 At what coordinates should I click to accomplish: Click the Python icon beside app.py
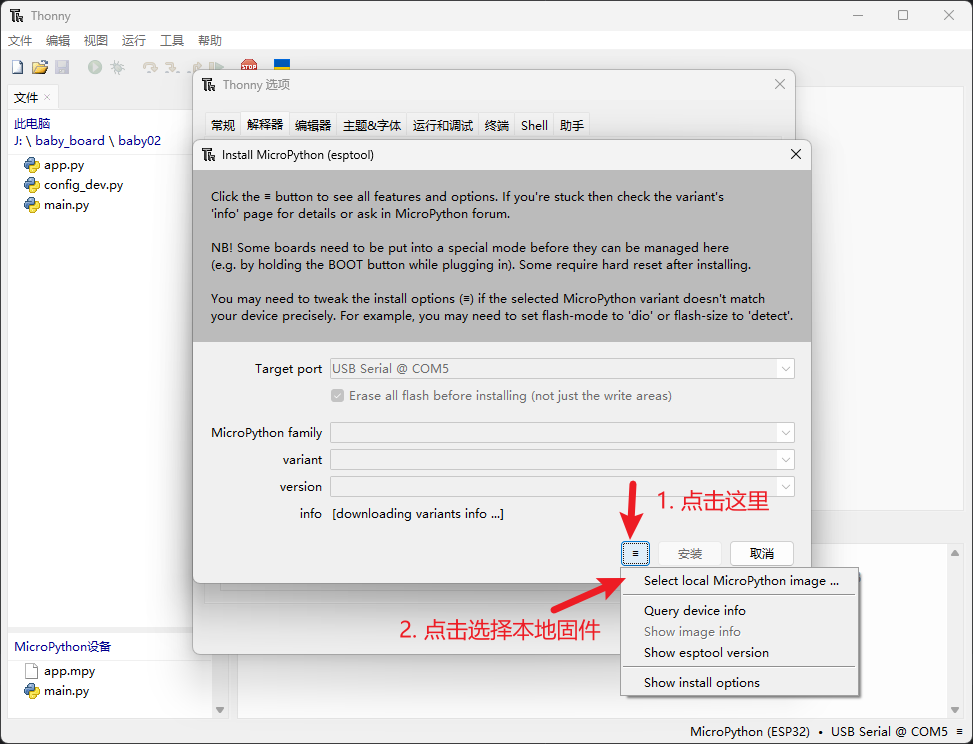(32, 164)
